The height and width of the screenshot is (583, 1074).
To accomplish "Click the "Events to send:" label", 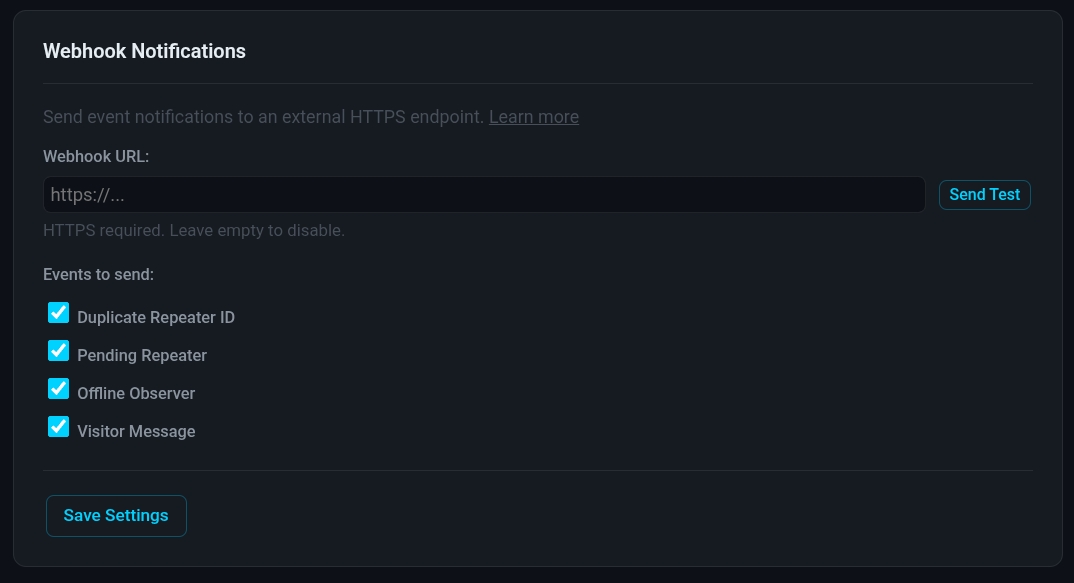I will (x=98, y=274).
